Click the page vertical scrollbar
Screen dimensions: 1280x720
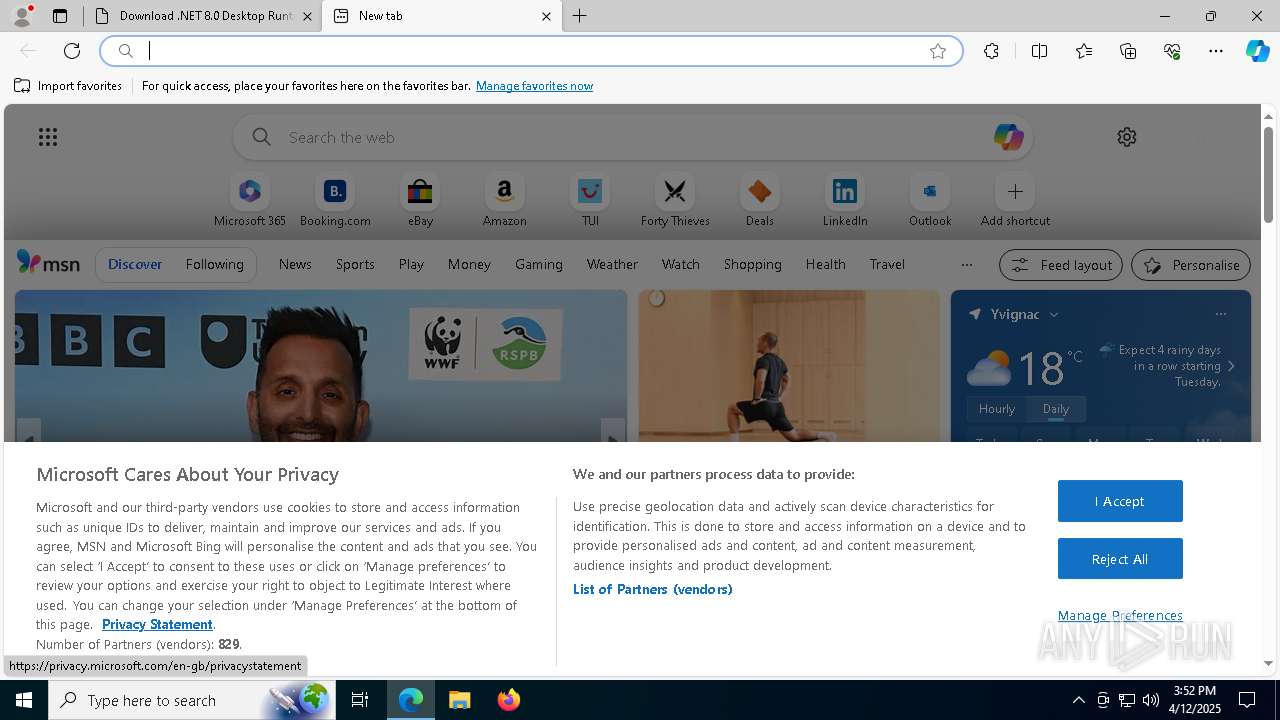point(1268,175)
